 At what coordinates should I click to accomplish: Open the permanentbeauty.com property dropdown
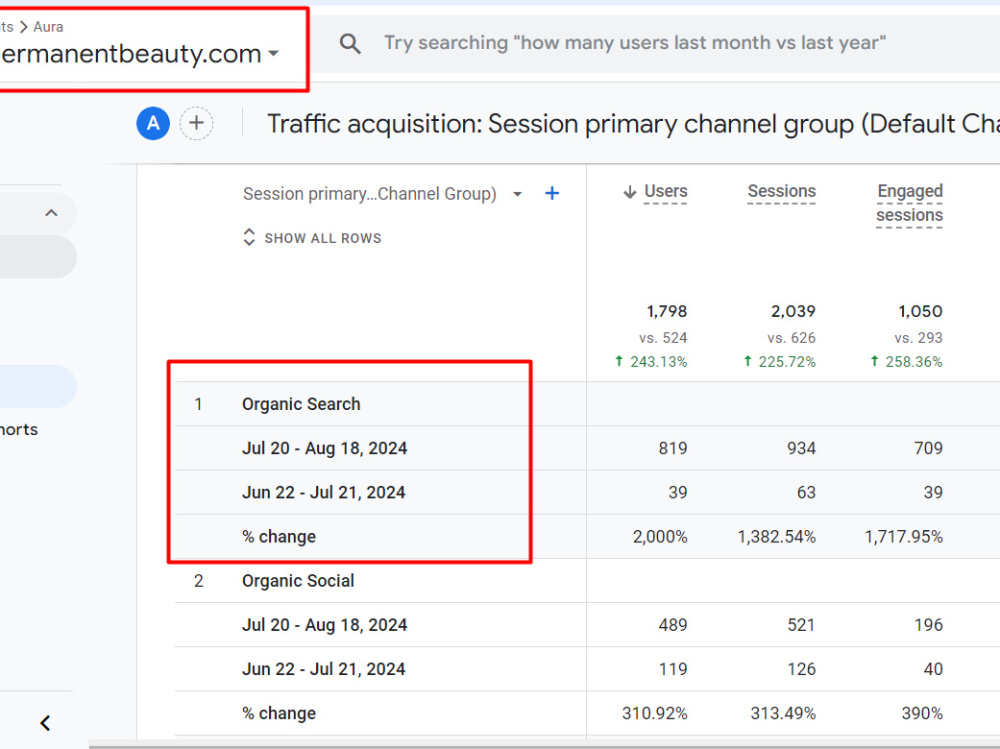[274, 54]
